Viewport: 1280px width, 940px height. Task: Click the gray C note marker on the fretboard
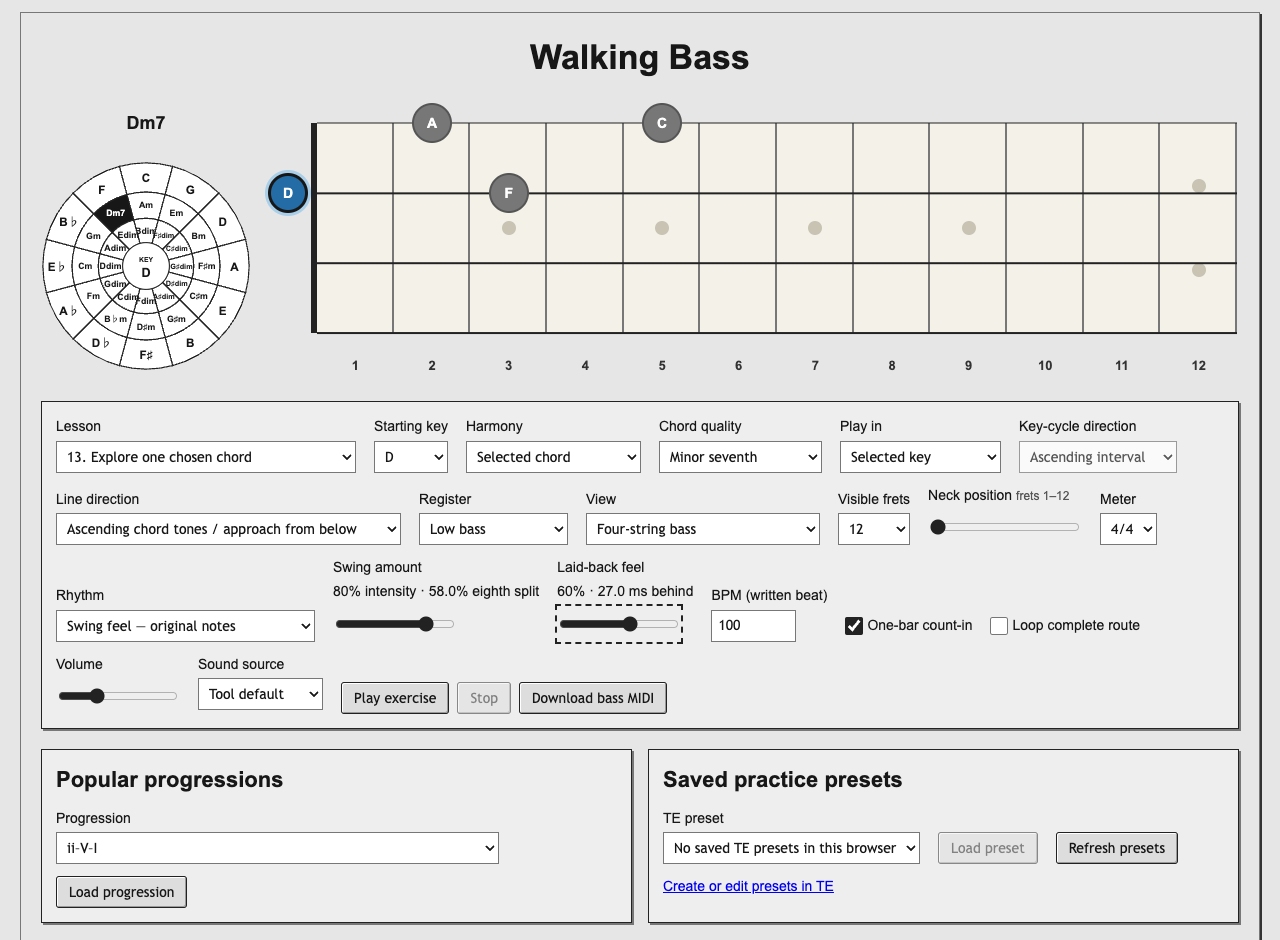click(662, 123)
